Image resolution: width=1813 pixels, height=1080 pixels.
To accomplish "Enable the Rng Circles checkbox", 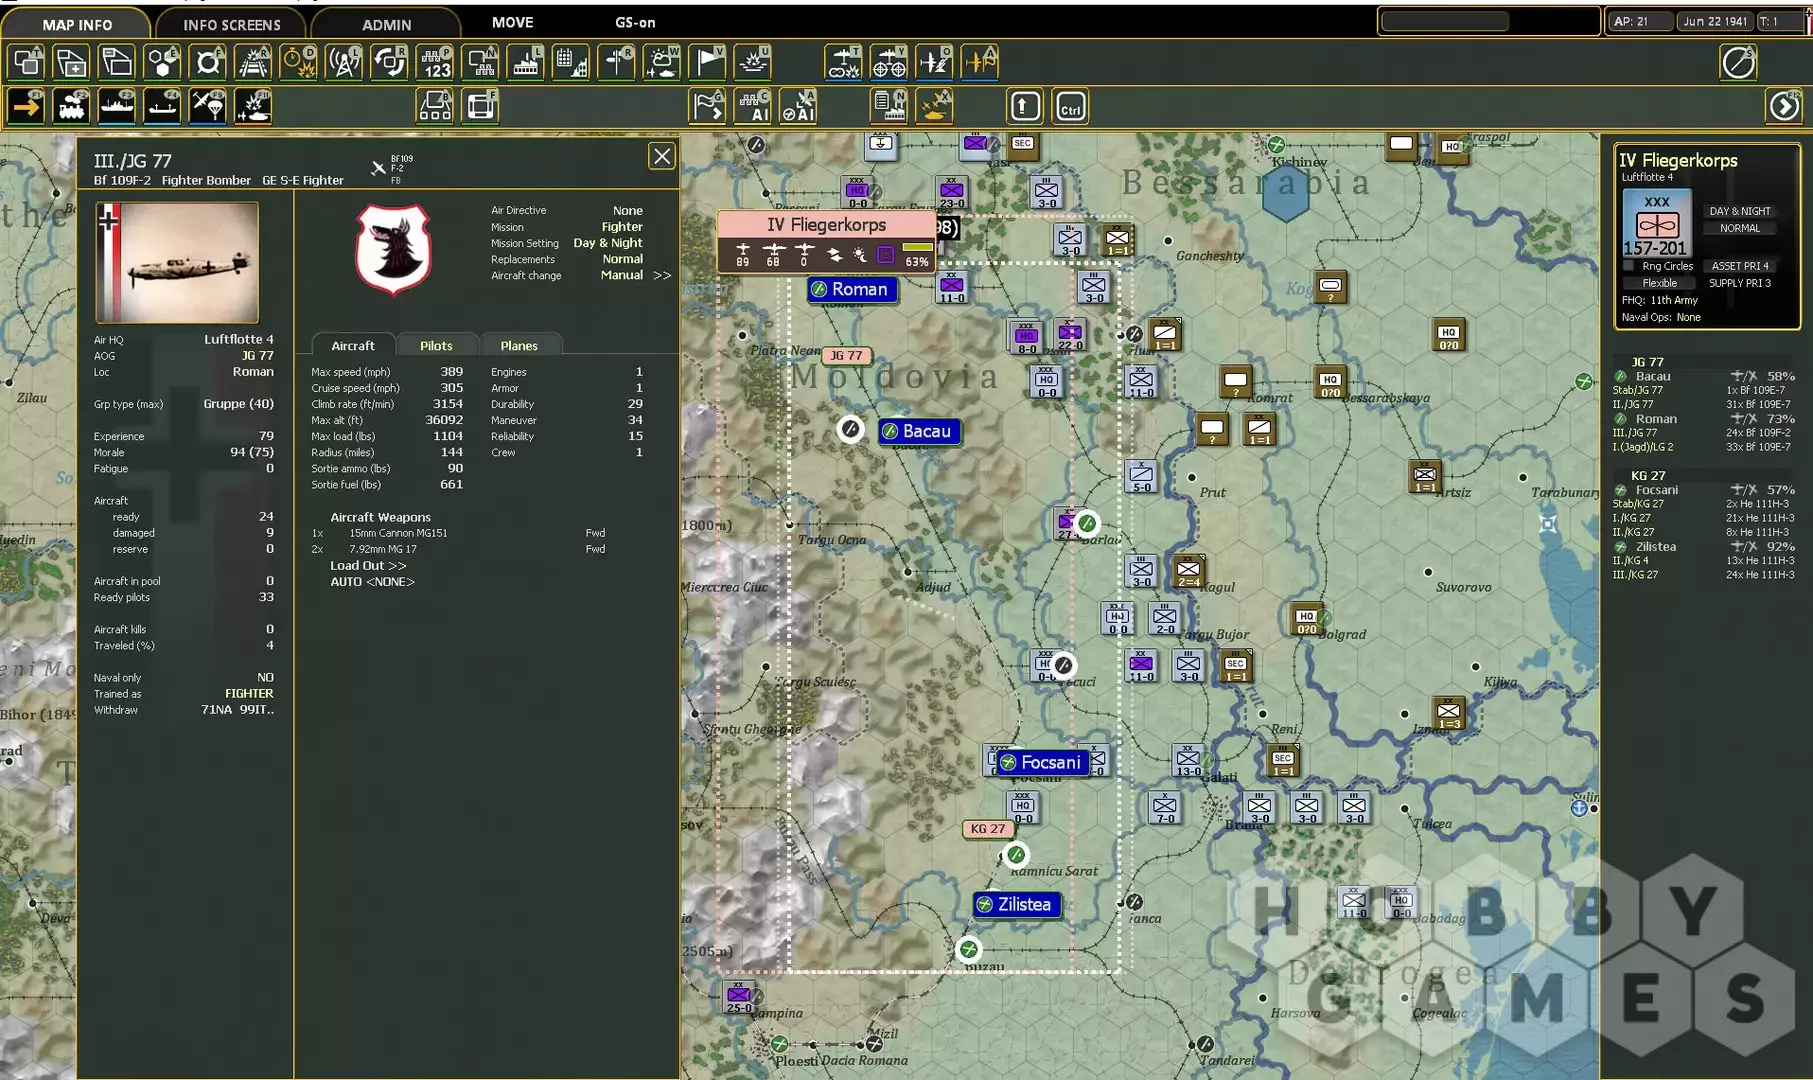I will (1629, 266).
